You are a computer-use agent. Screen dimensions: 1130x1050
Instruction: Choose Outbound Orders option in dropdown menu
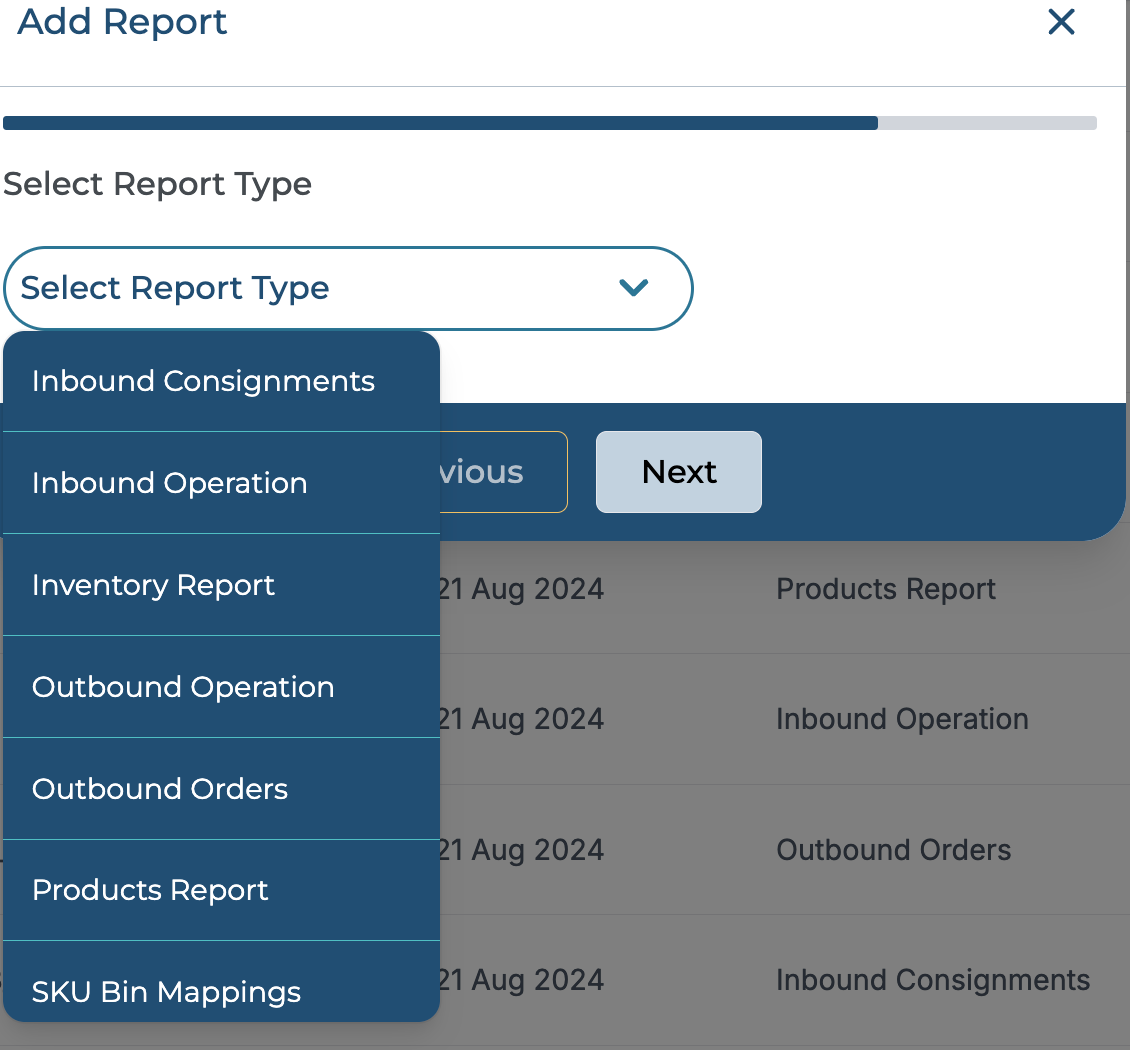[160, 789]
